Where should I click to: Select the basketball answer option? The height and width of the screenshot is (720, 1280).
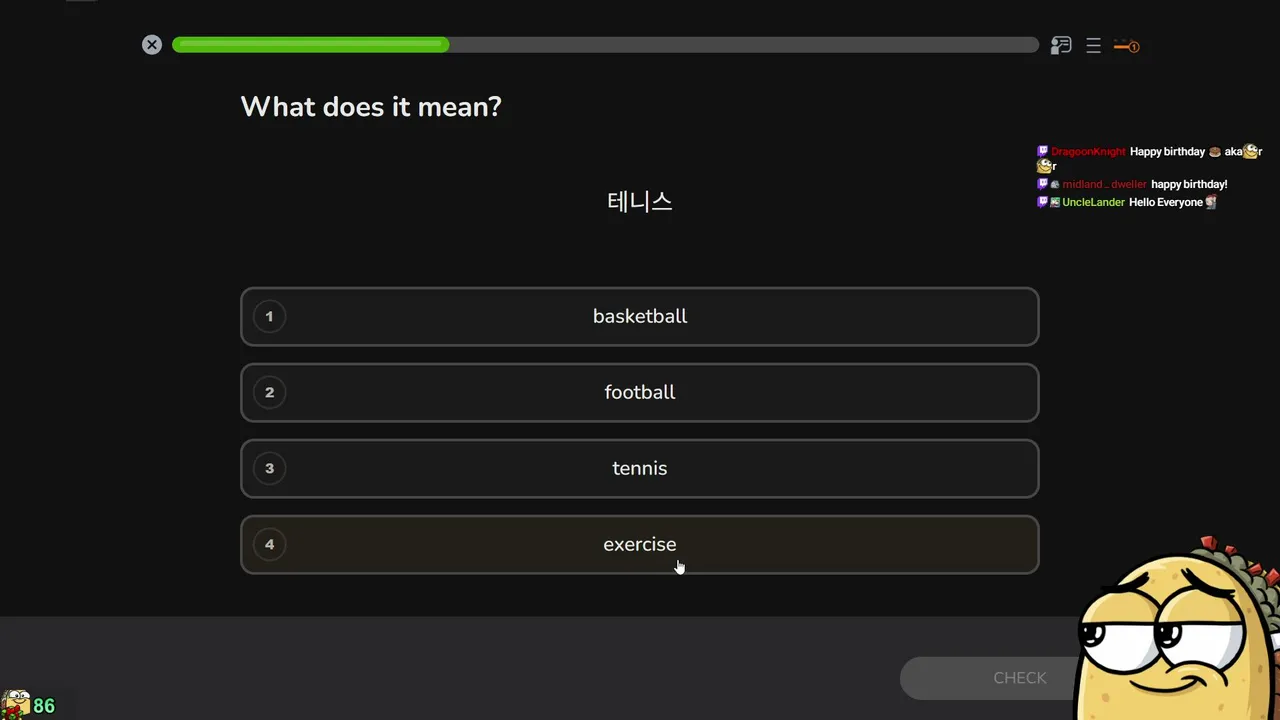click(640, 317)
